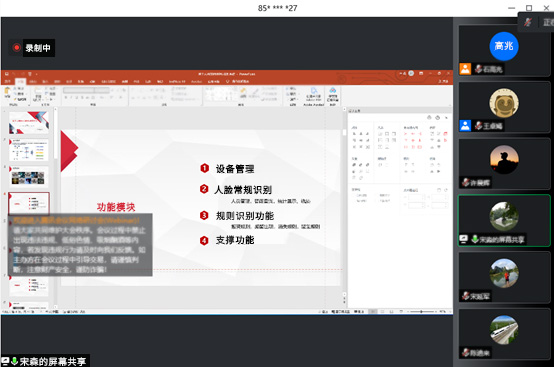The width and height of the screenshot is (554, 367).
Task: Click the 宋淼的屏幕共享 label at bottom left
Action: (52, 361)
